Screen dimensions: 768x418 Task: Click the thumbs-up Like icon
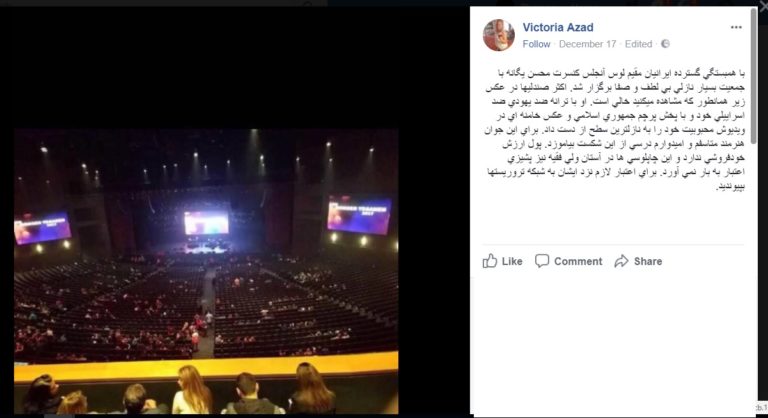click(490, 261)
